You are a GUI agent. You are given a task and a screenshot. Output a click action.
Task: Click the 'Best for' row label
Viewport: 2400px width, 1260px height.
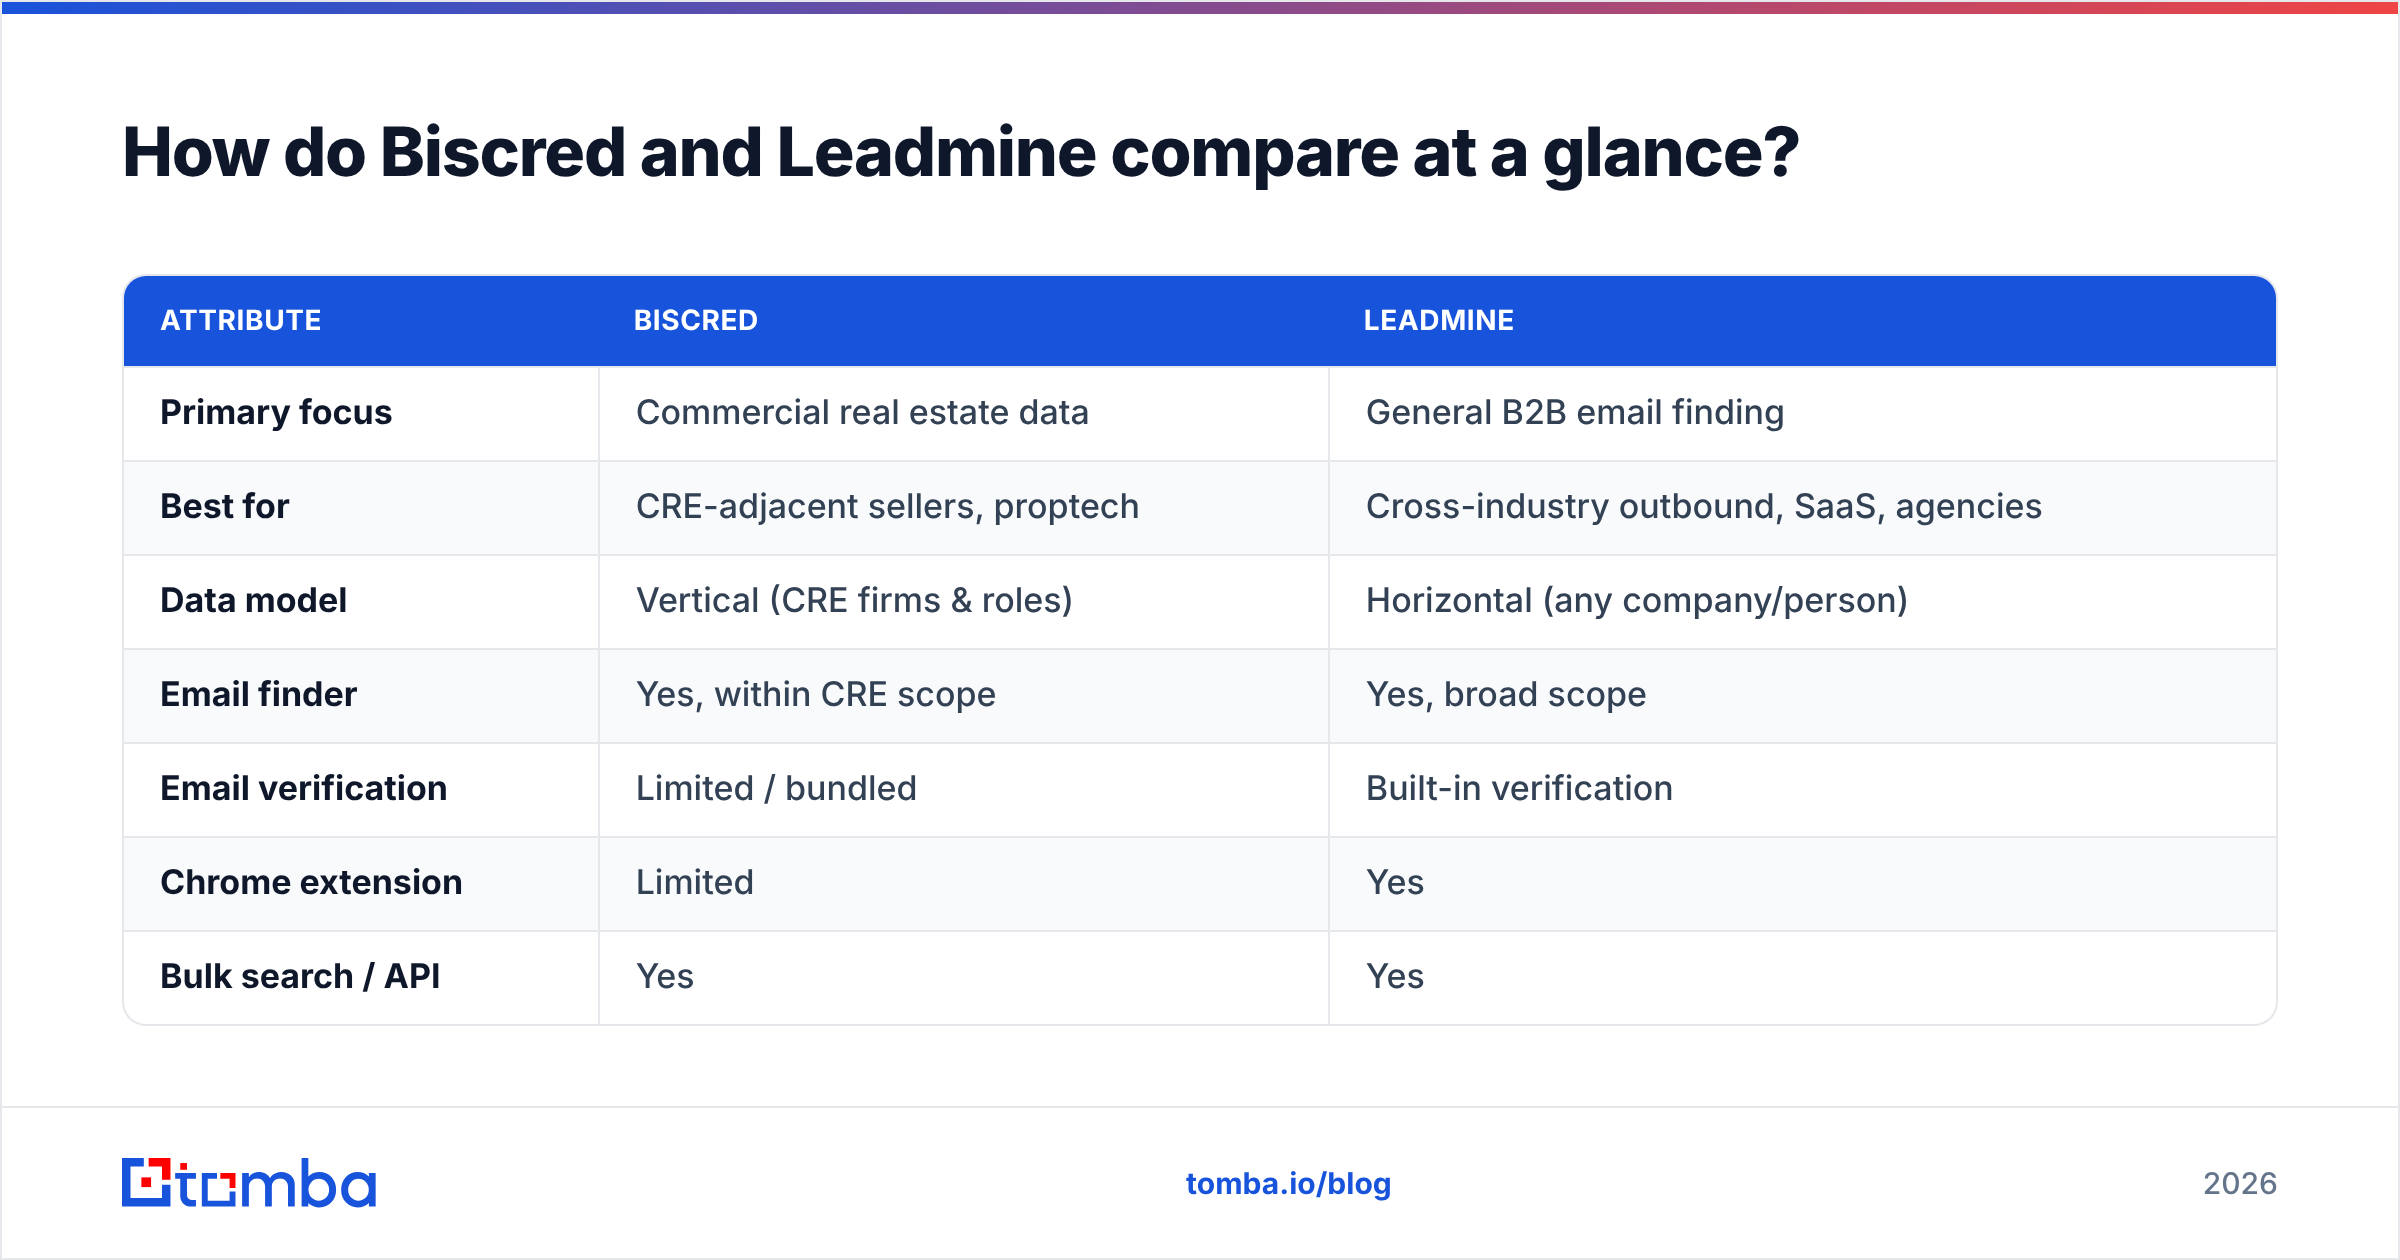point(225,507)
